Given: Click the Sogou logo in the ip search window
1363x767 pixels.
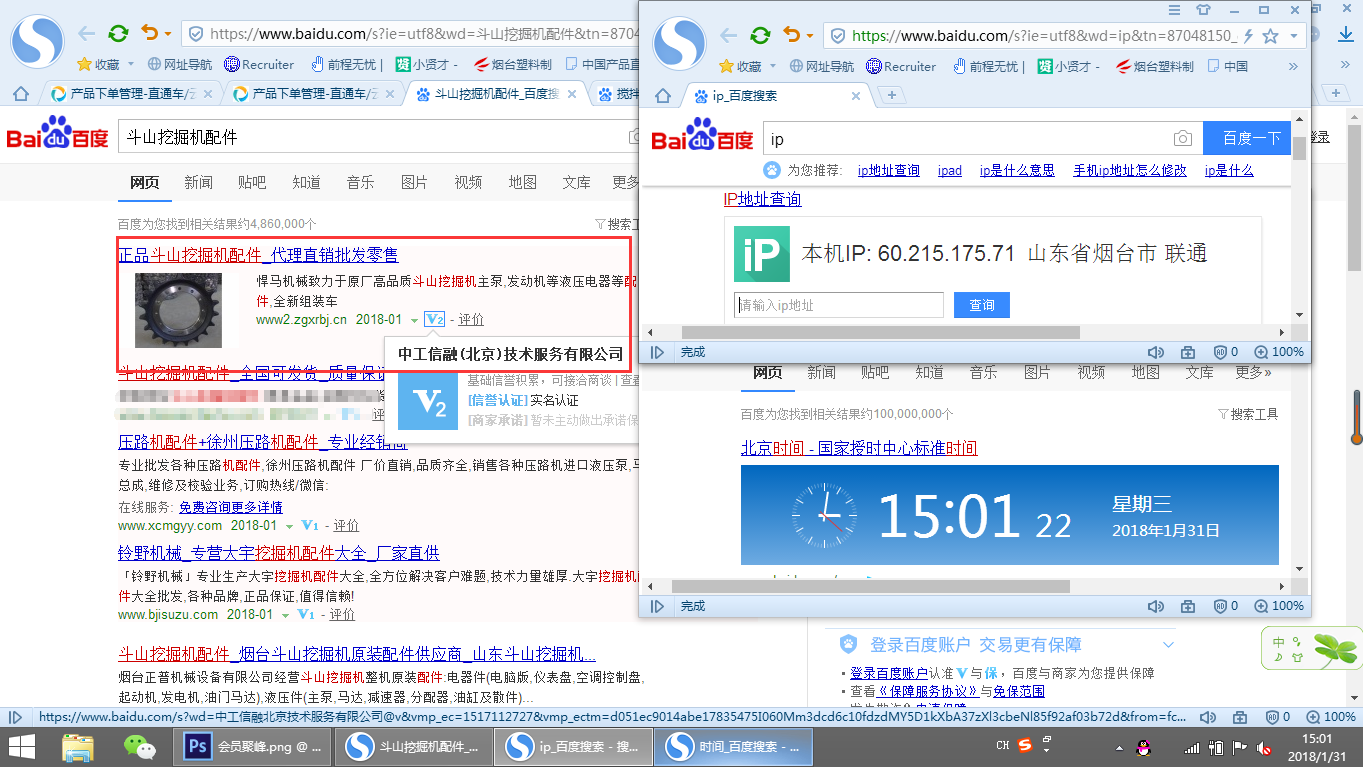Looking at the screenshot, I should pos(679,42).
